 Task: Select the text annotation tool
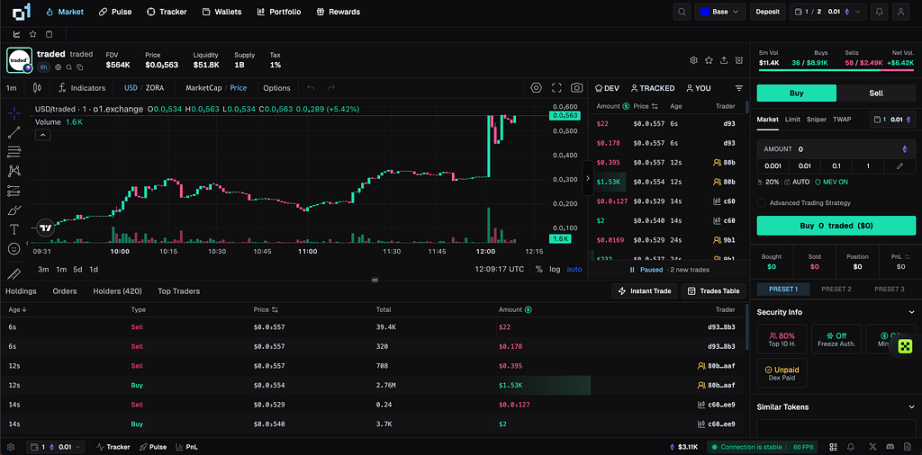(14, 229)
